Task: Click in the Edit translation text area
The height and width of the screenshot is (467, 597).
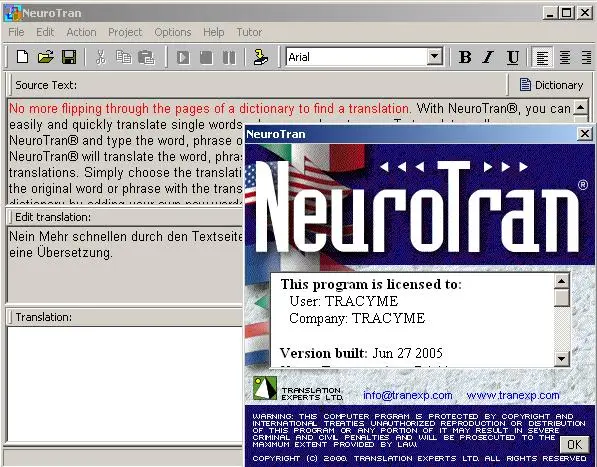Action: tap(124, 265)
